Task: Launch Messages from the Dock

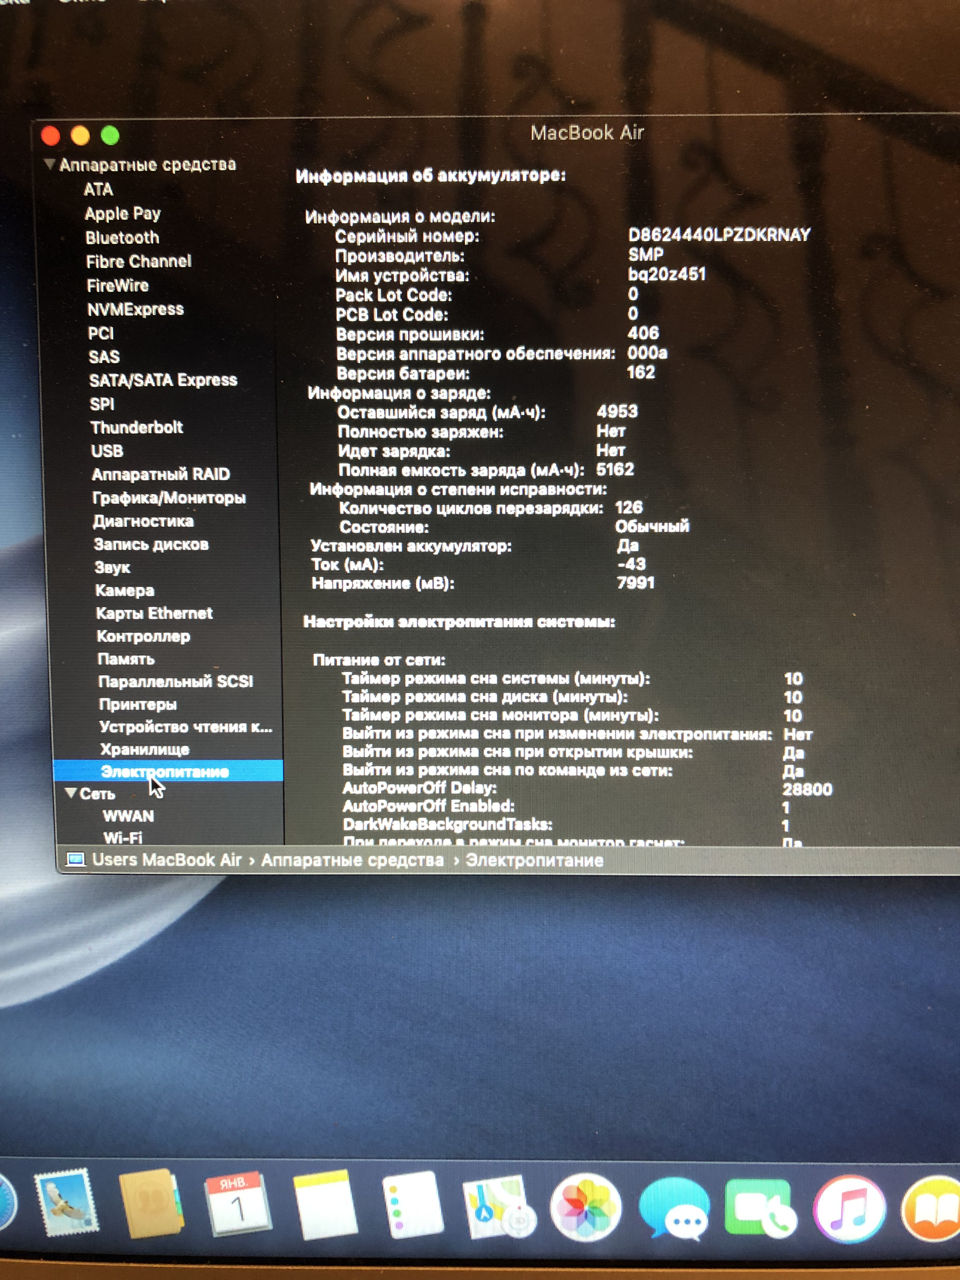Action: [674, 1209]
